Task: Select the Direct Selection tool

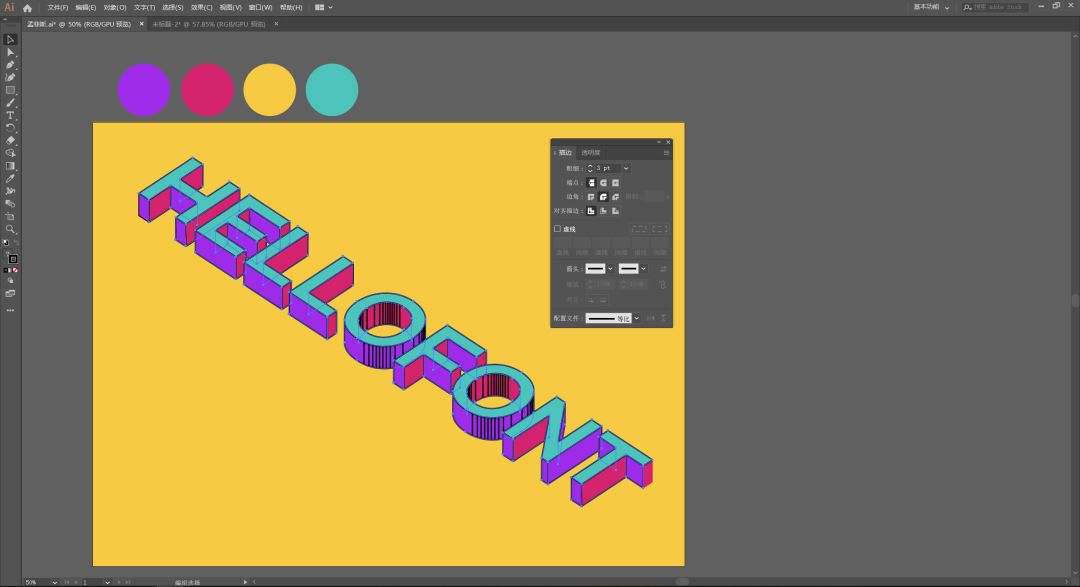Action: [x=10, y=52]
